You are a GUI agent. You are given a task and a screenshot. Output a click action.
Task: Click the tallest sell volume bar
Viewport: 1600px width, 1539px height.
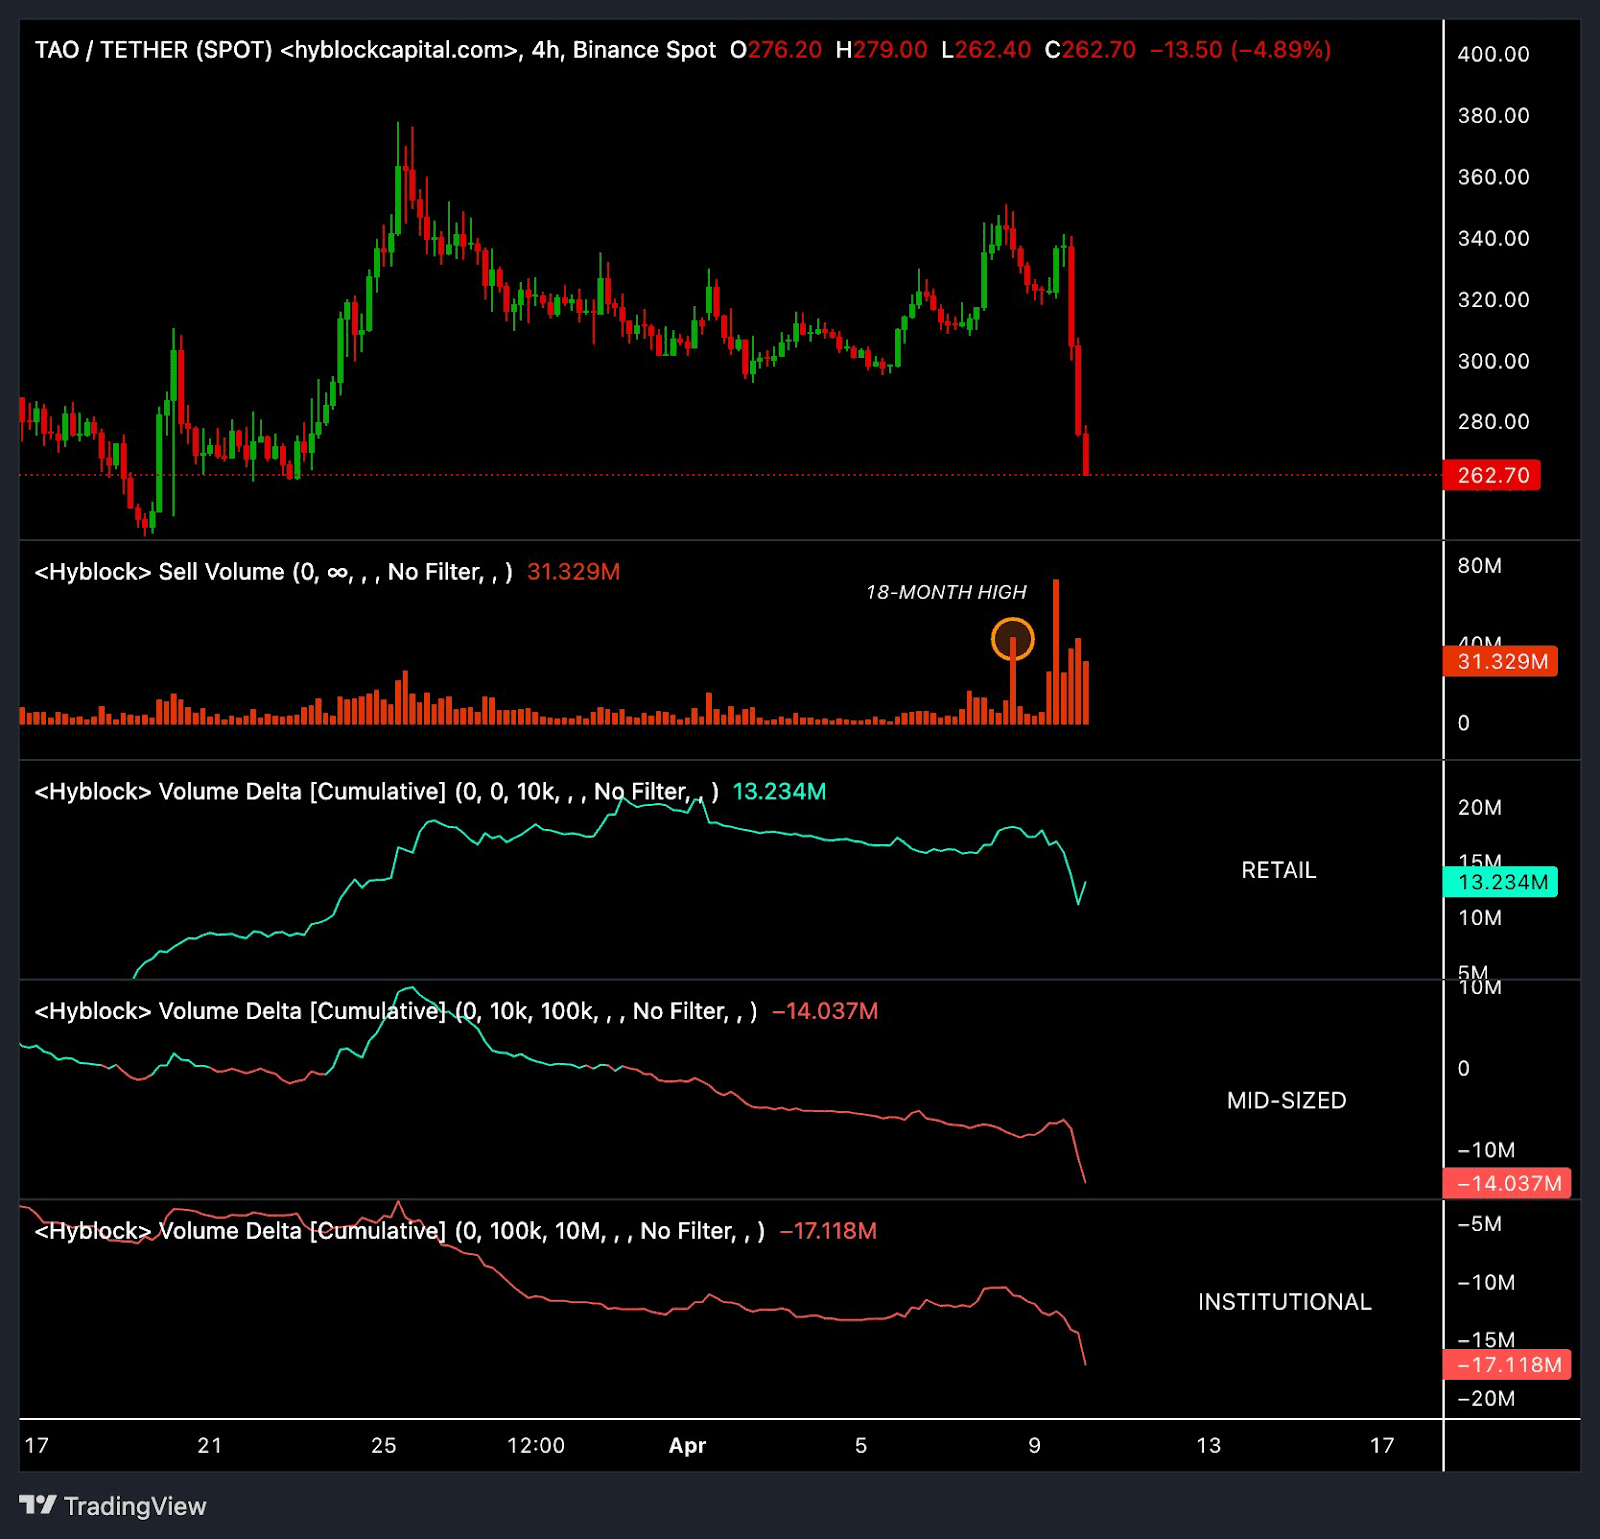1056,650
